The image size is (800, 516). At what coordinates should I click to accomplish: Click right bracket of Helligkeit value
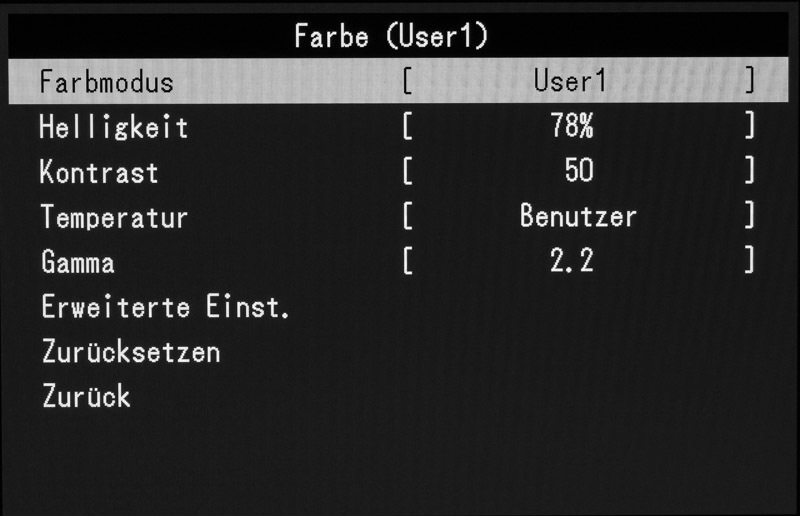click(x=749, y=126)
